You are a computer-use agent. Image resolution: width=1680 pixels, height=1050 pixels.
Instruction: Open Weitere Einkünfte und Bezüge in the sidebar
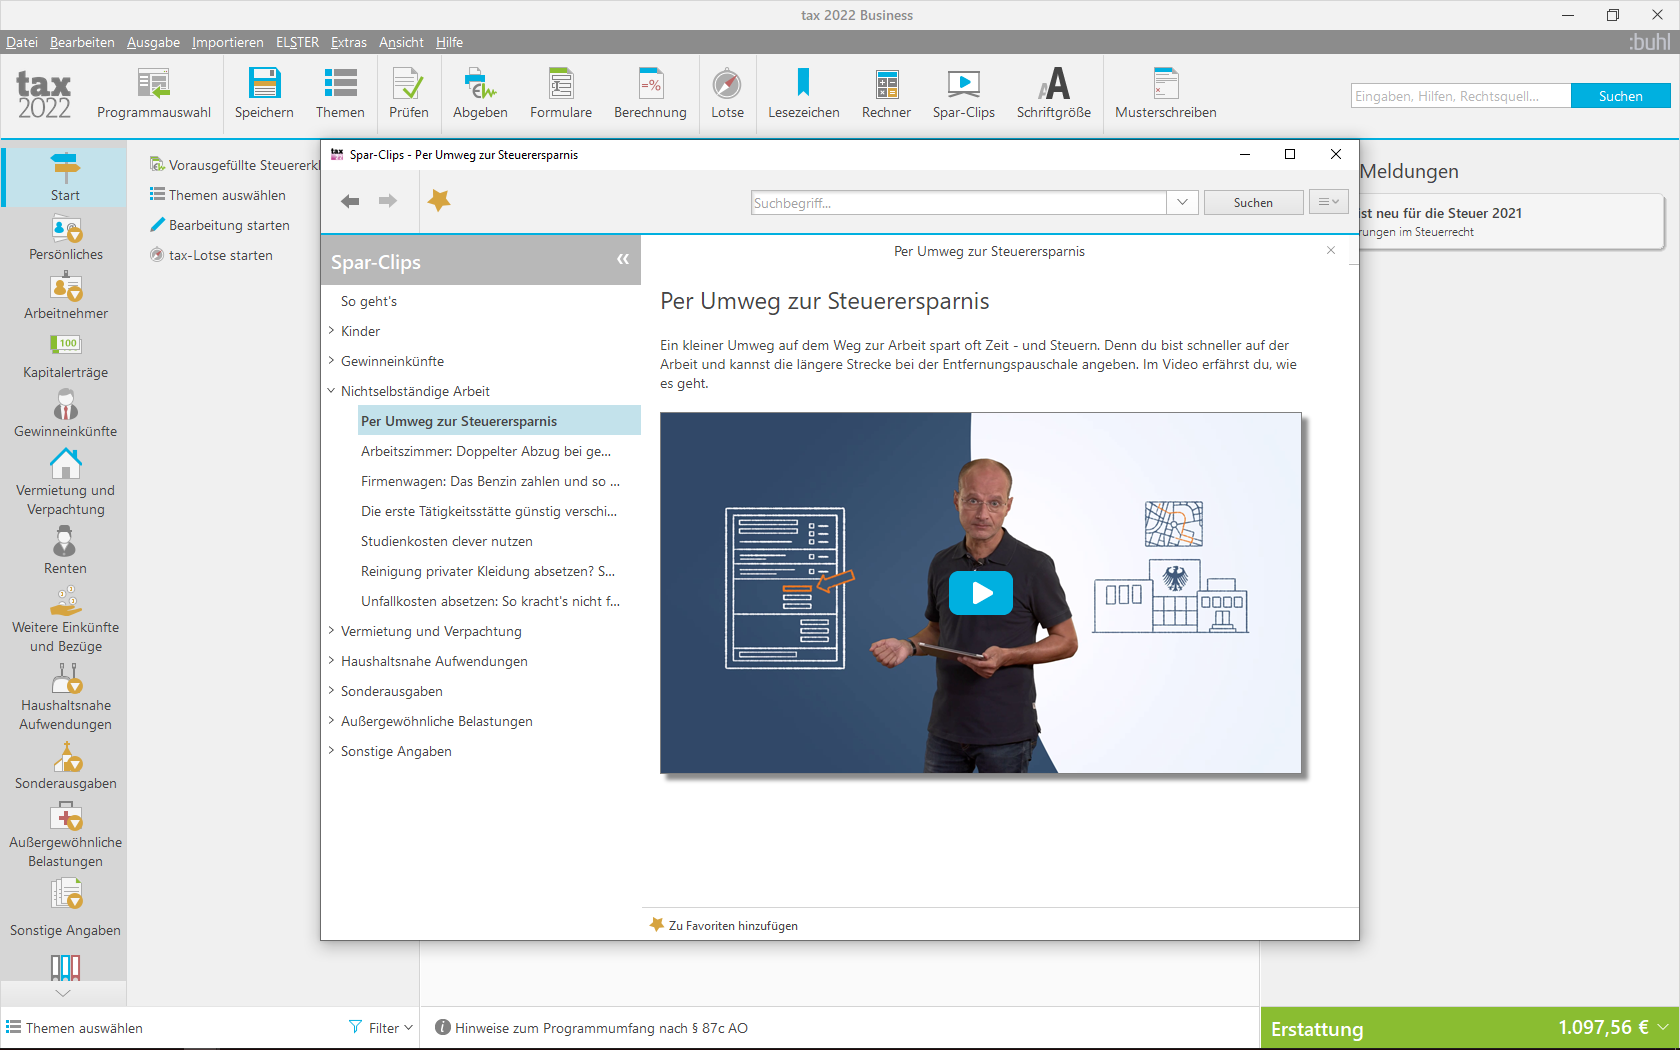pyautogui.click(x=65, y=620)
